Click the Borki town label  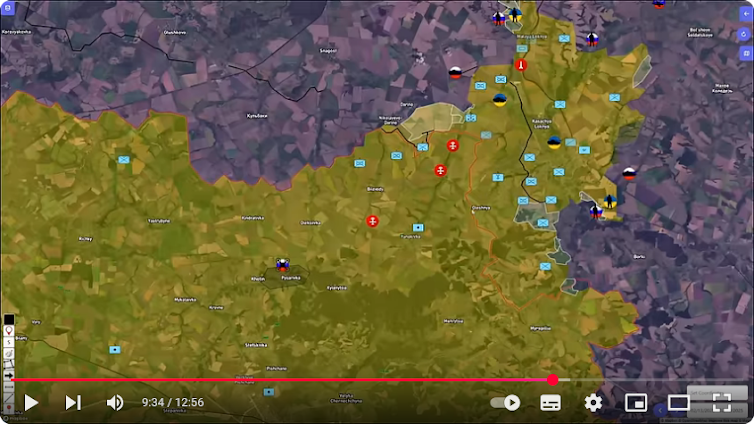tap(639, 257)
